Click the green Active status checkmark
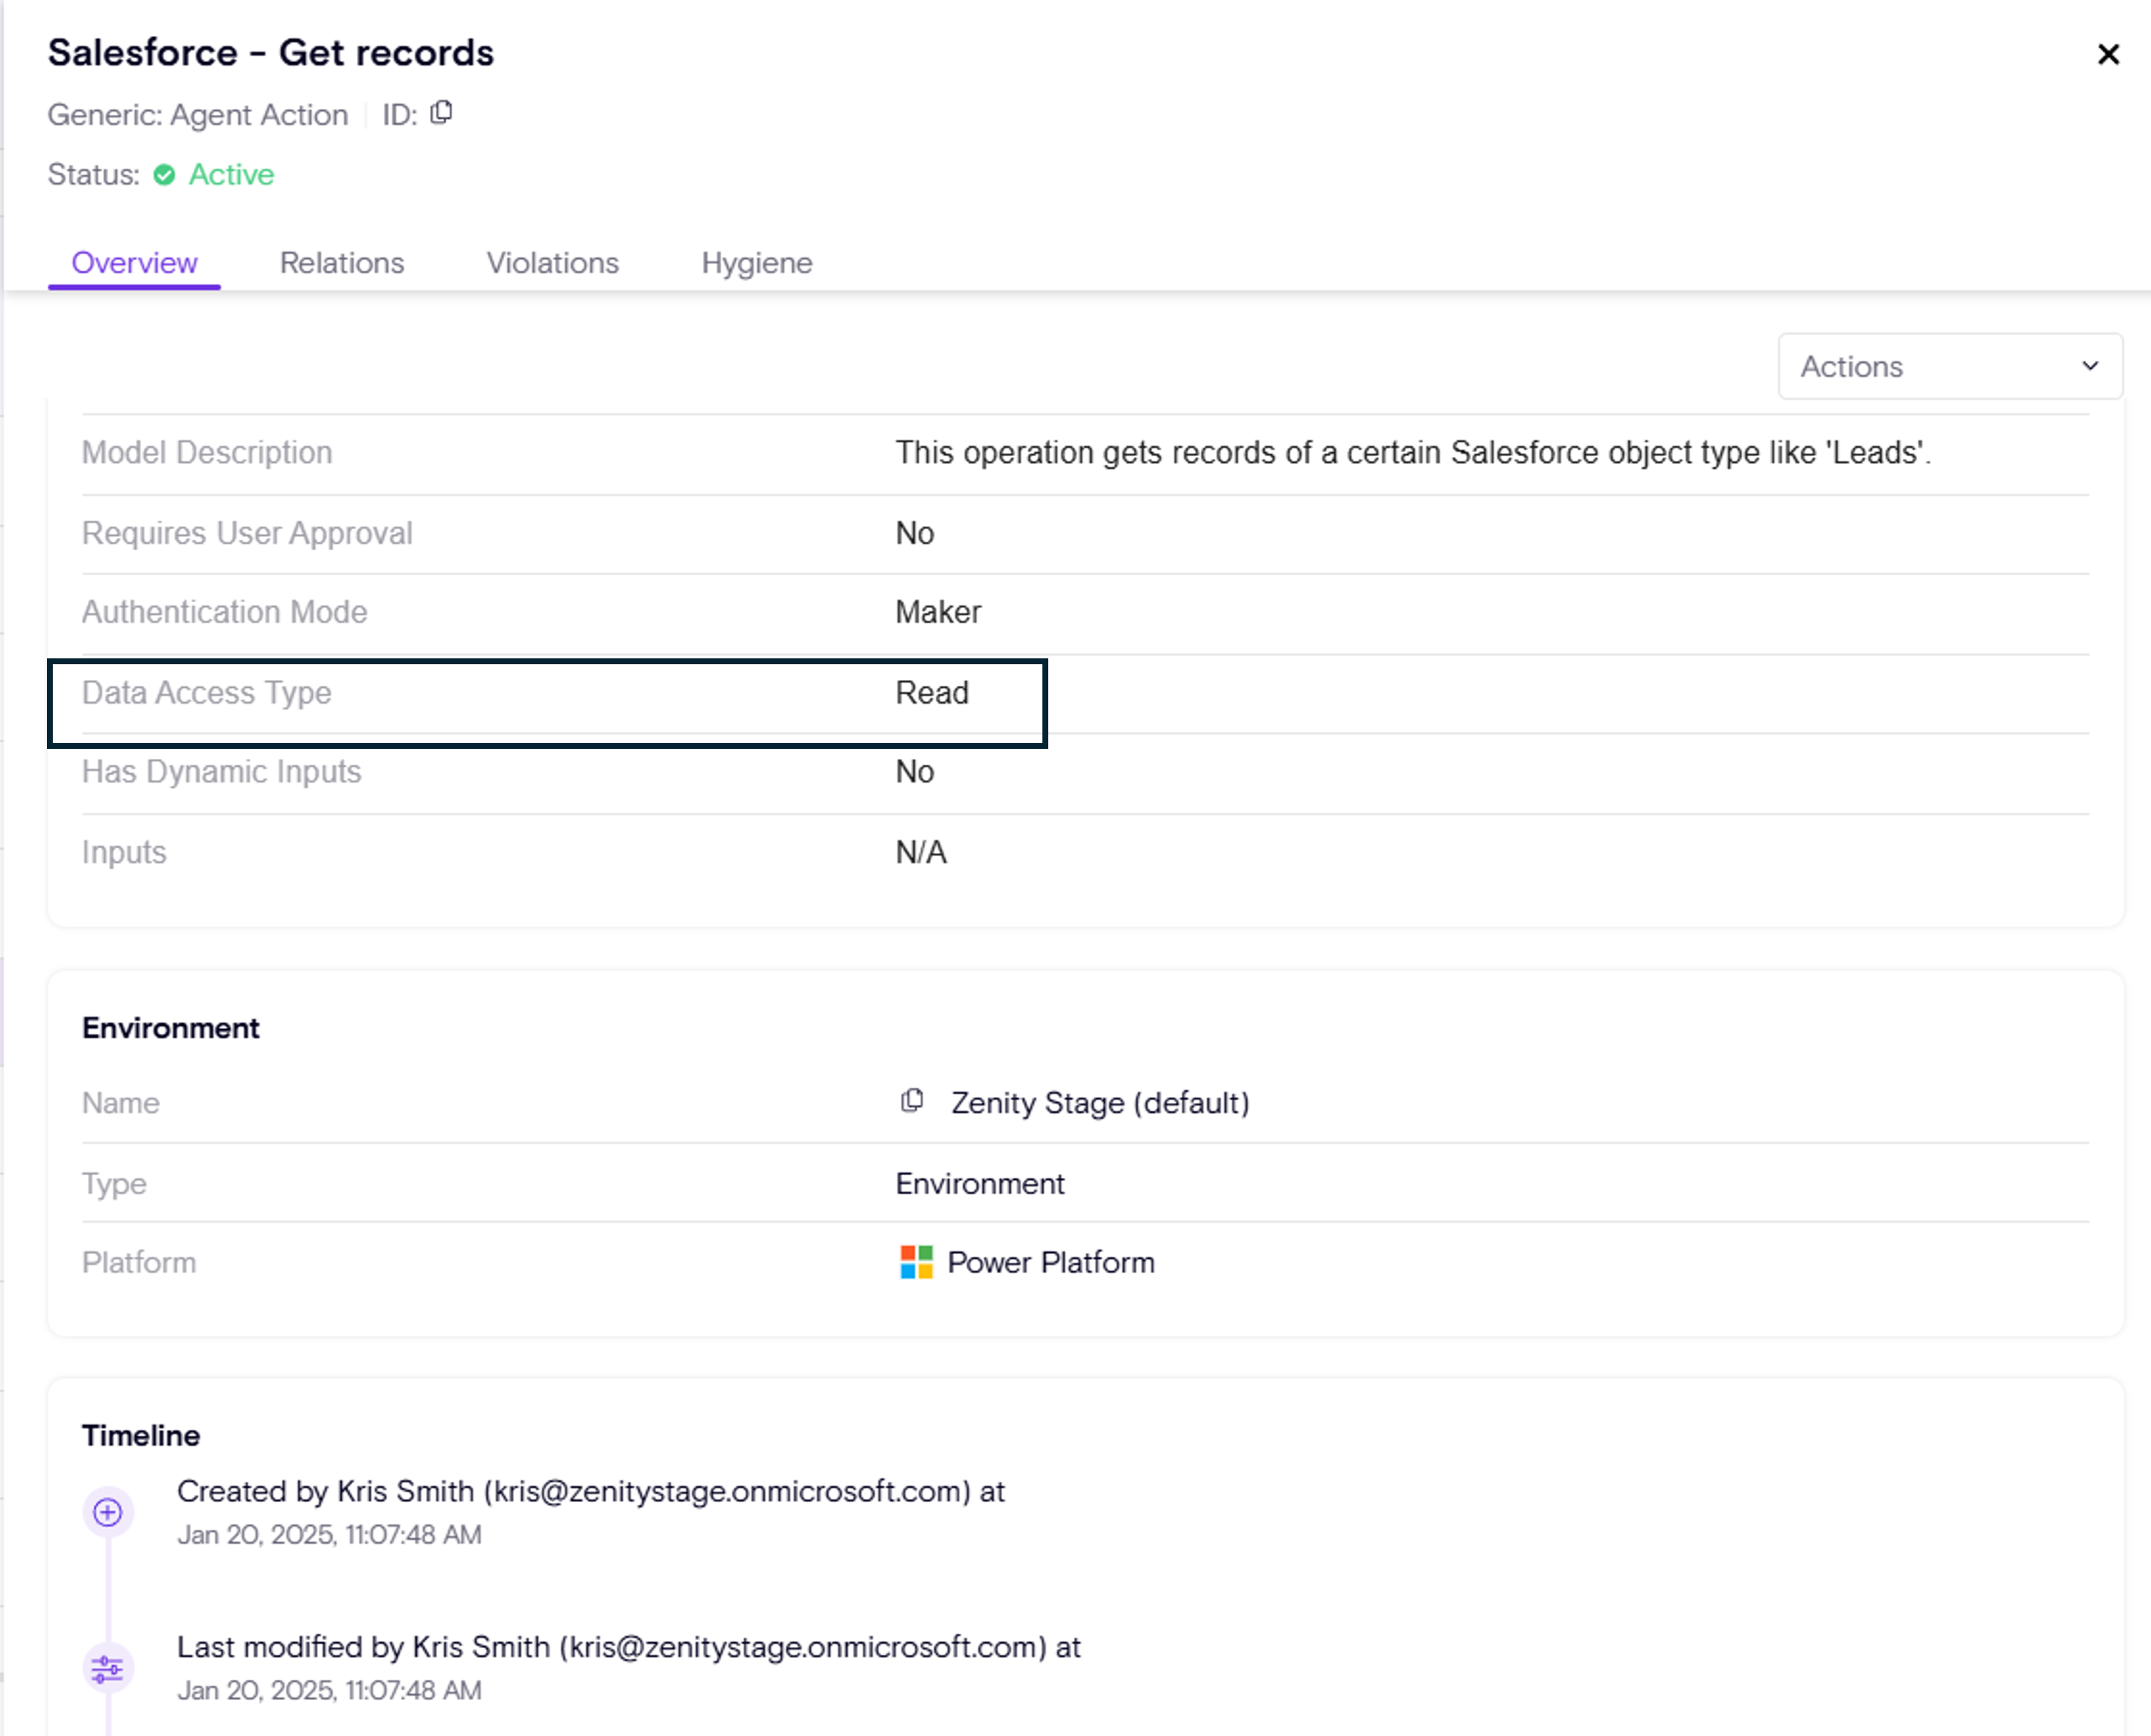This screenshot has width=2151, height=1736. [164, 175]
